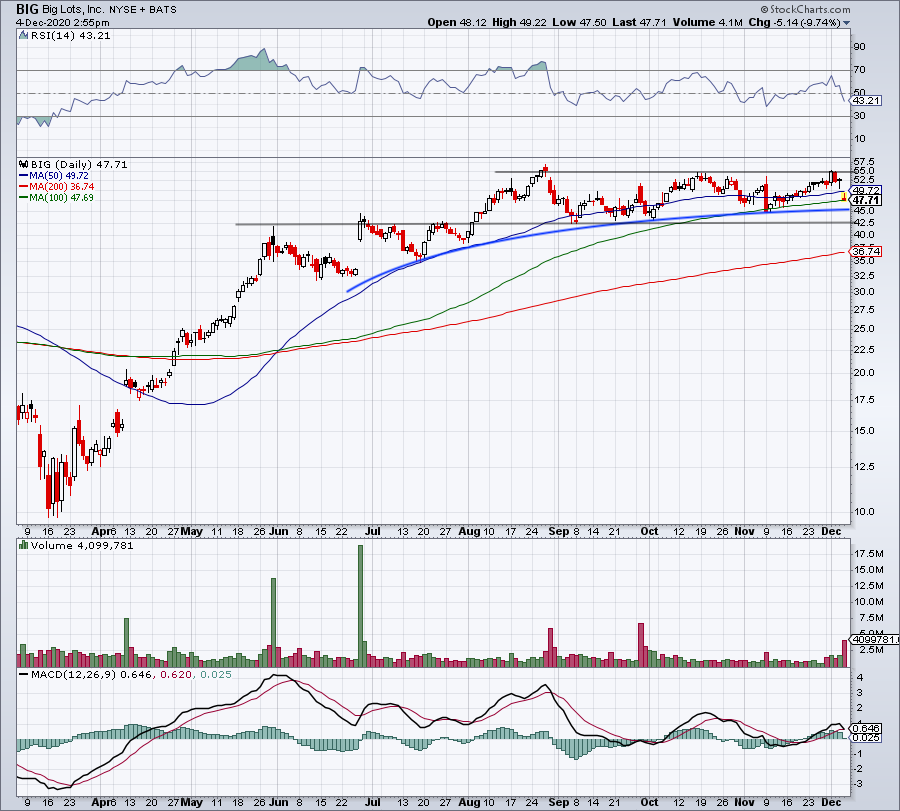Click the red MA(200) legend line swatch
The image size is (900, 811).
pyautogui.click(x=24, y=187)
